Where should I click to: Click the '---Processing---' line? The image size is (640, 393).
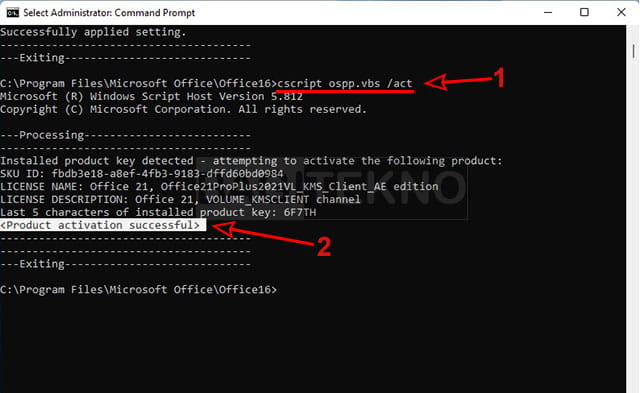125,135
